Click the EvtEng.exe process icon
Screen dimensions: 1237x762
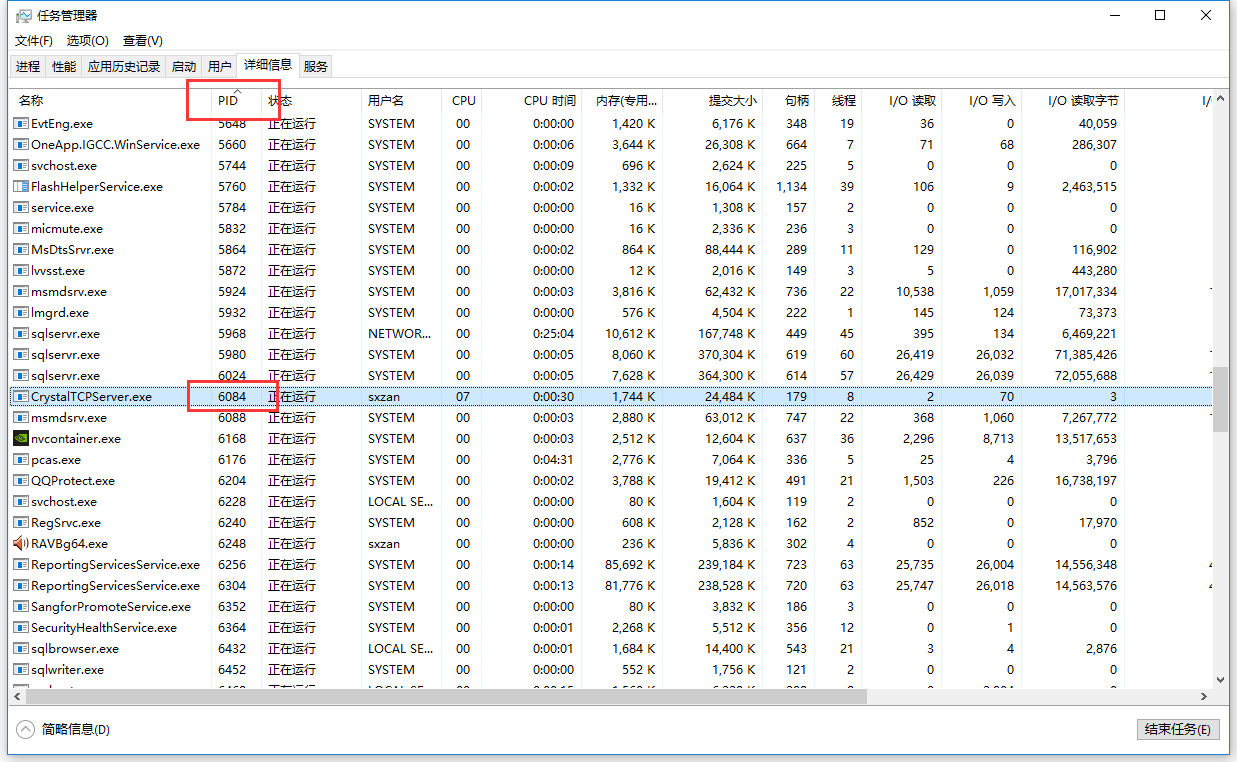(21, 124)
